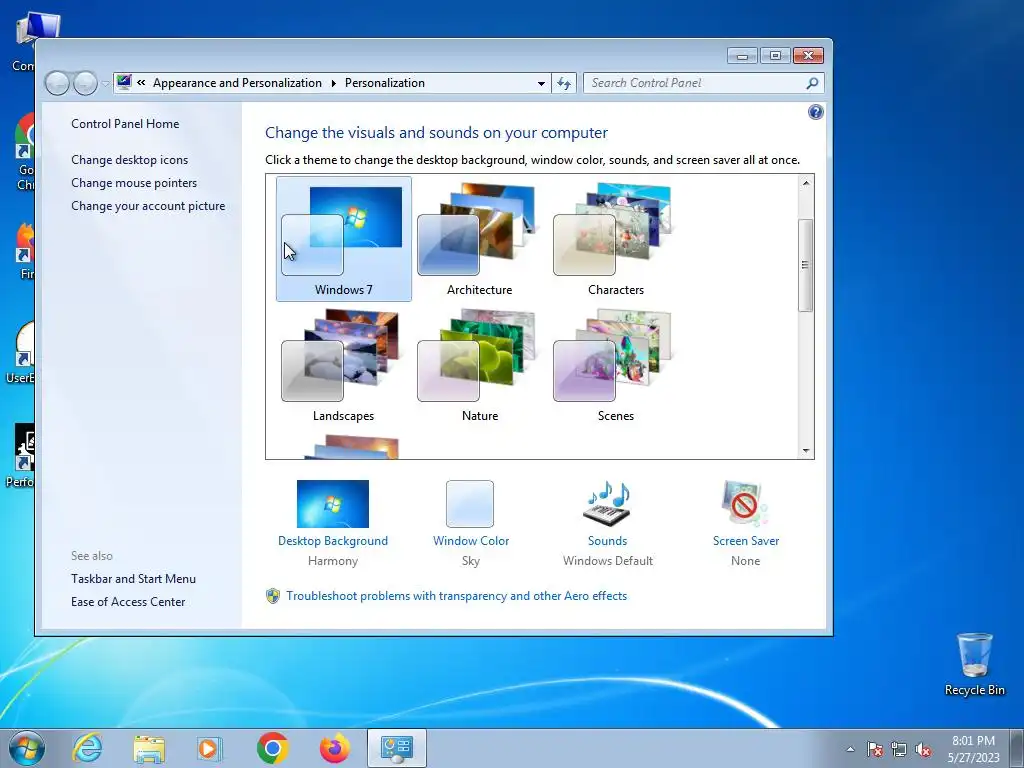The image size is (1024, 768).
Task: Pick the Scenes theme
Action: pyautogui.click(x=615, y=364)
